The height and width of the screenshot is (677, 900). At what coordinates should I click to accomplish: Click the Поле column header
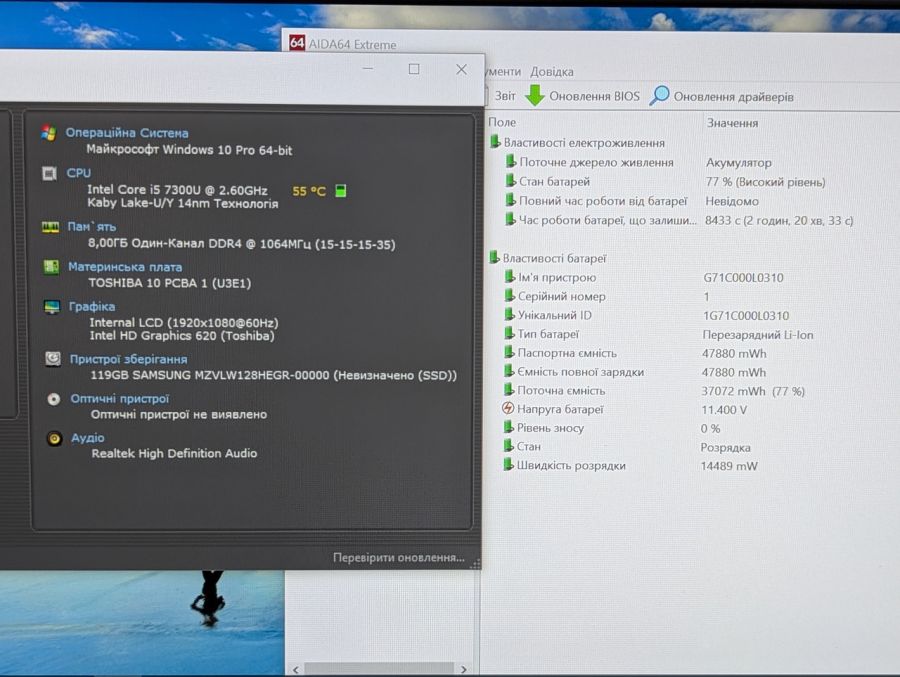502,122
